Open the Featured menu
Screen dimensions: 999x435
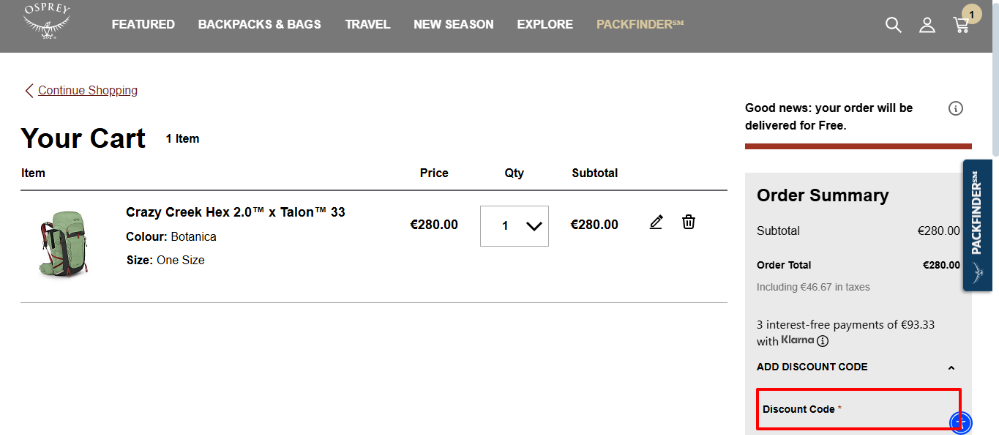click(143, 25)
